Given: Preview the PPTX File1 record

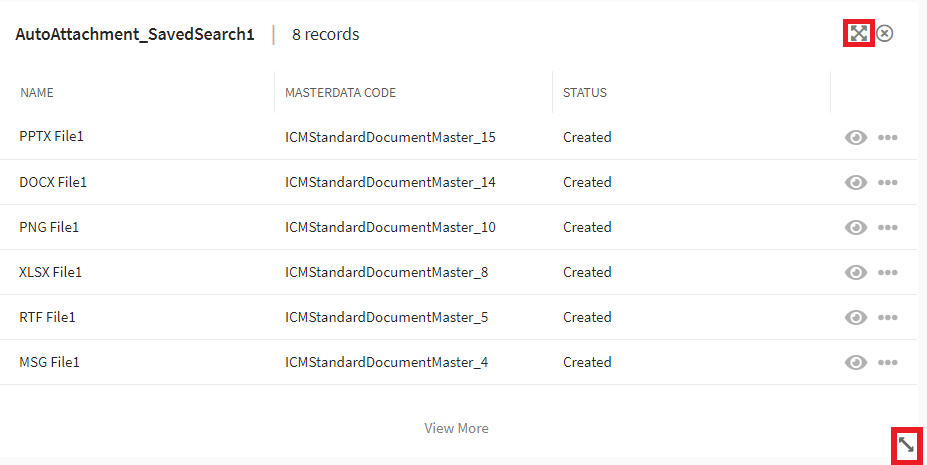Looking at the screenshot, I should [x=855, y=137].
